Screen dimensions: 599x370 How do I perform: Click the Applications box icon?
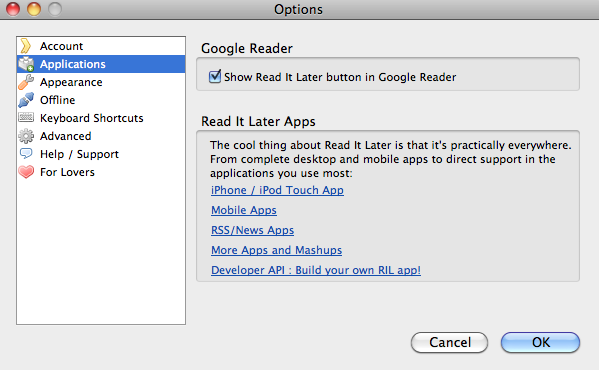[26, 64]
